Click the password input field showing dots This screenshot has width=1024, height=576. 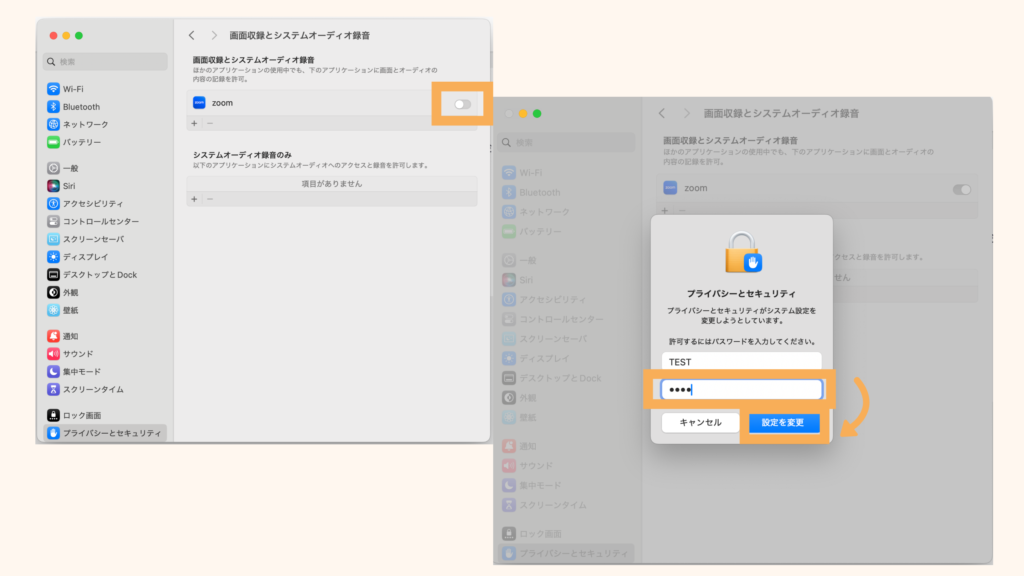tap(741, 389)
